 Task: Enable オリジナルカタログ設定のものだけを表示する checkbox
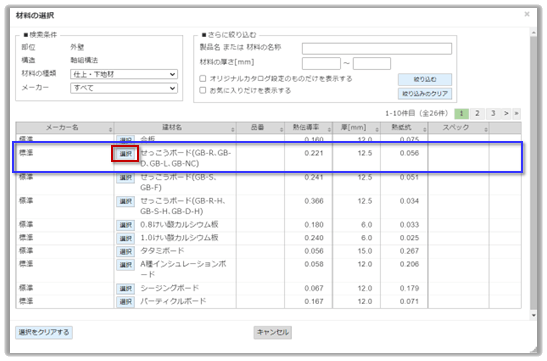pyautogui.click(x=203, y=78)
